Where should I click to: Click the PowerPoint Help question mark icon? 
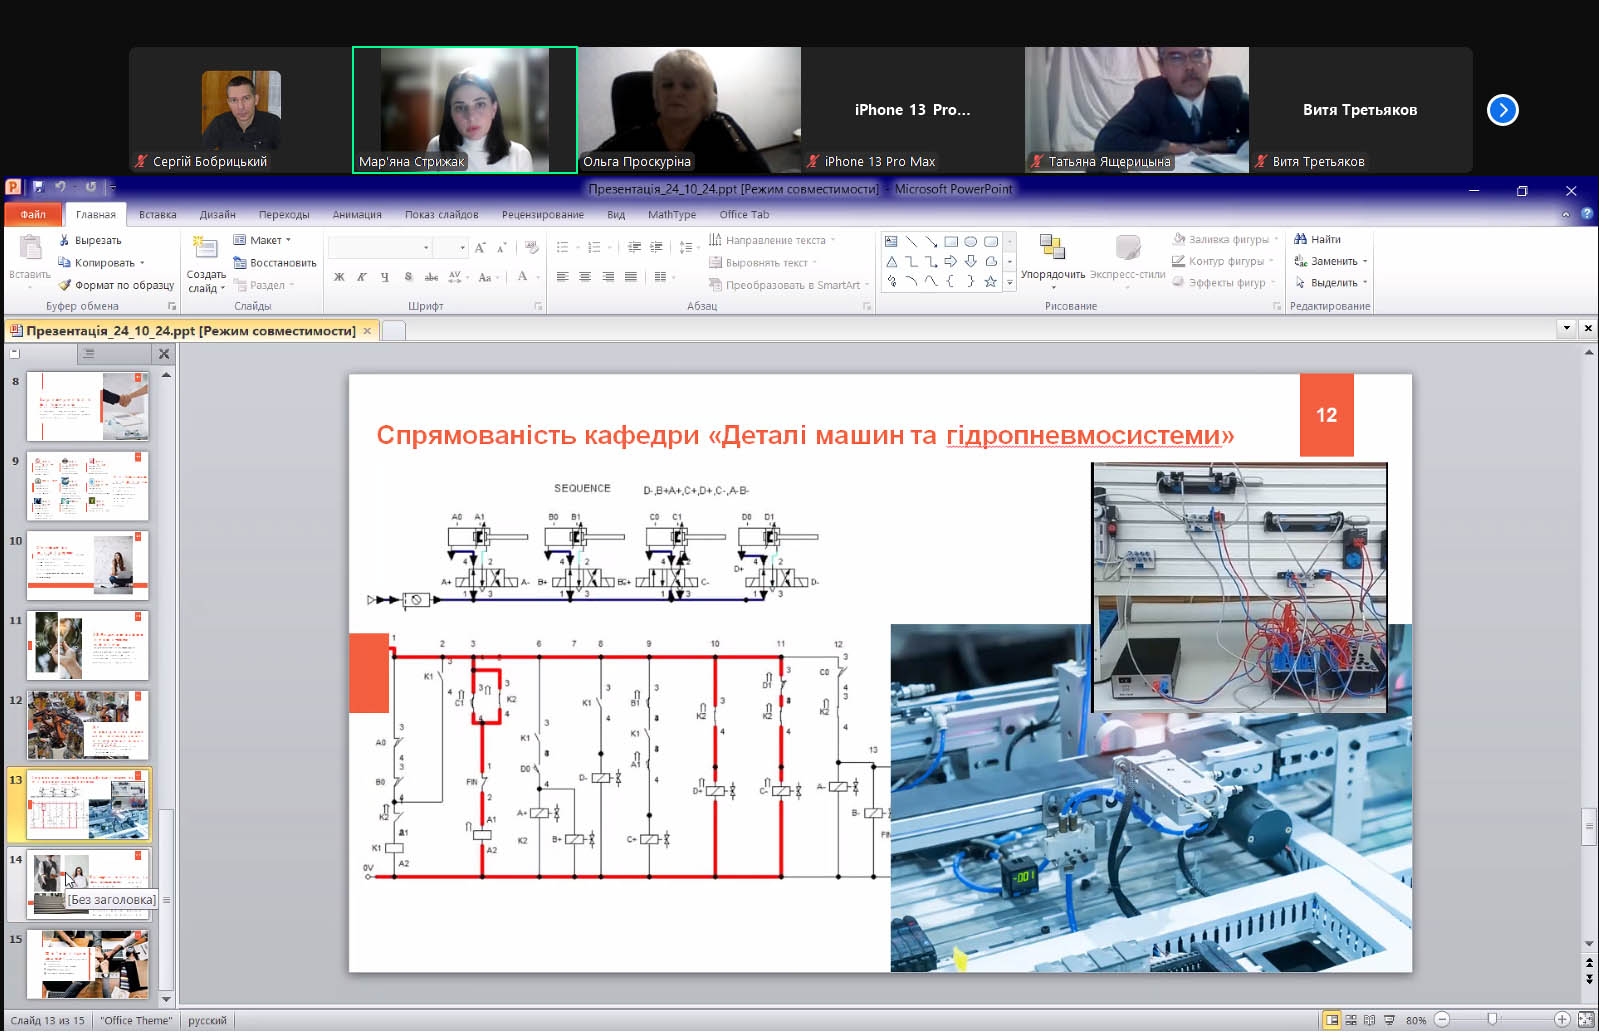coord(1586,214)
